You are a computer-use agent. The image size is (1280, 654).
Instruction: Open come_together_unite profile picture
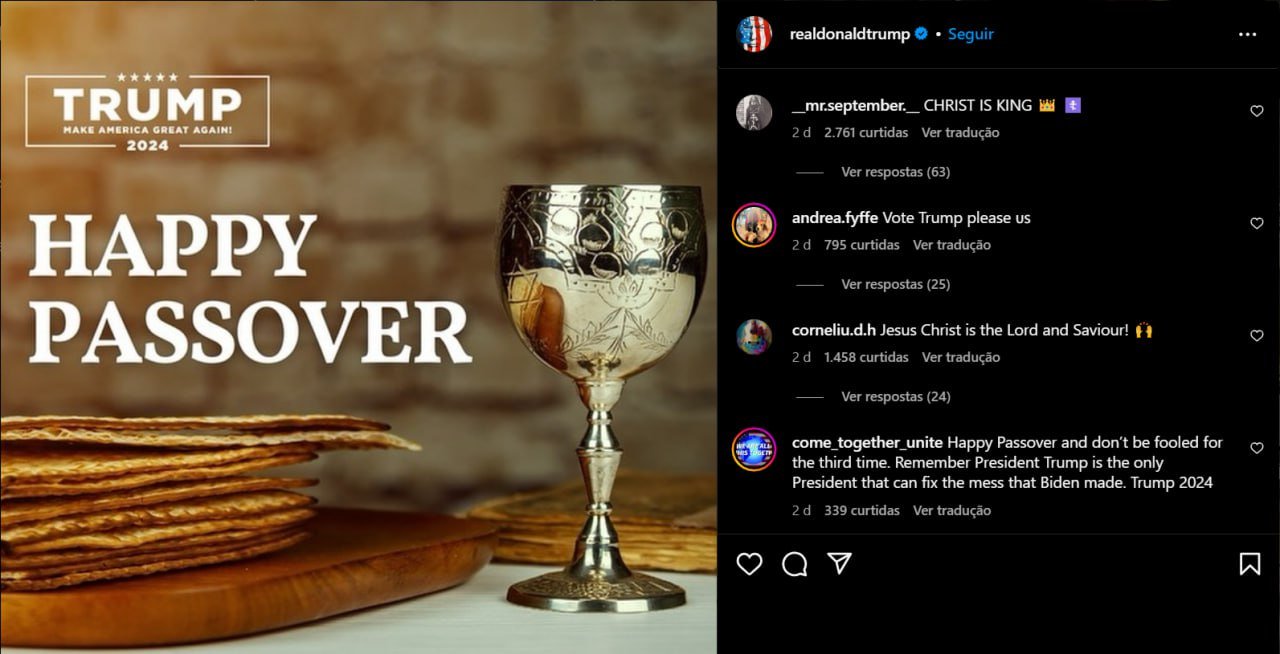[754, 449]
